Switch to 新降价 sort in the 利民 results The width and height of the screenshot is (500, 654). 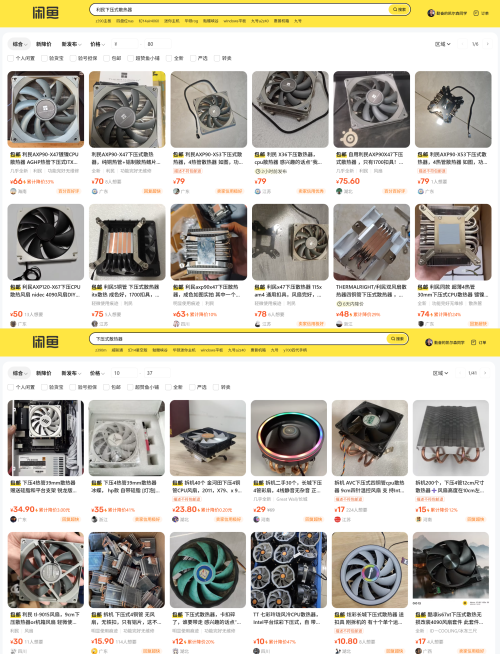[x=43, y=44]
